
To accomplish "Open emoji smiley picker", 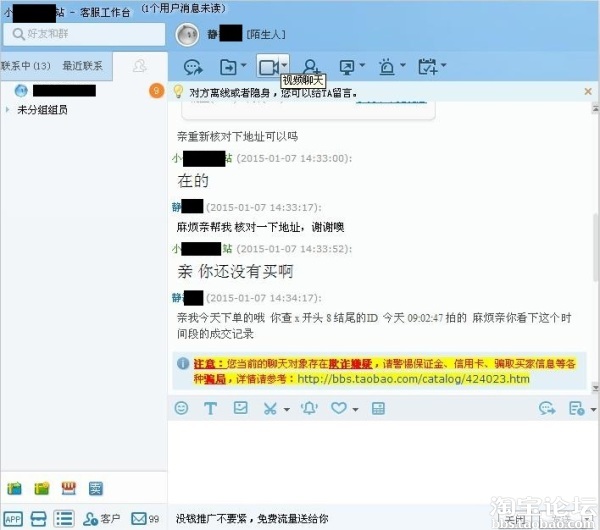I will coord(181,408).
